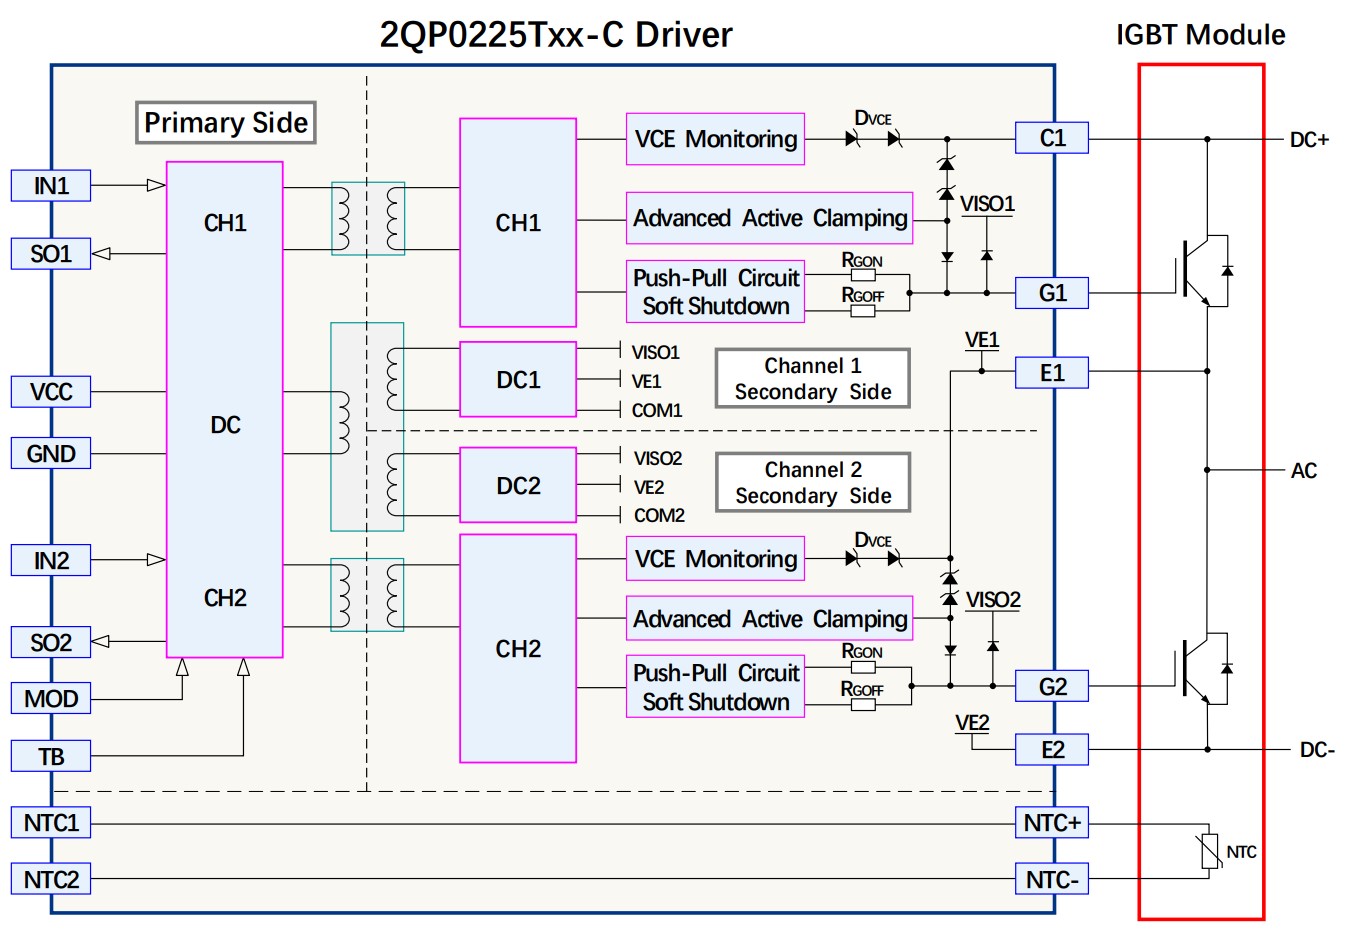Image resolution: width=1351 pixels, height=934 pixels.
Task: Select the VISO2 diode symbol
Action: (993, 647)
